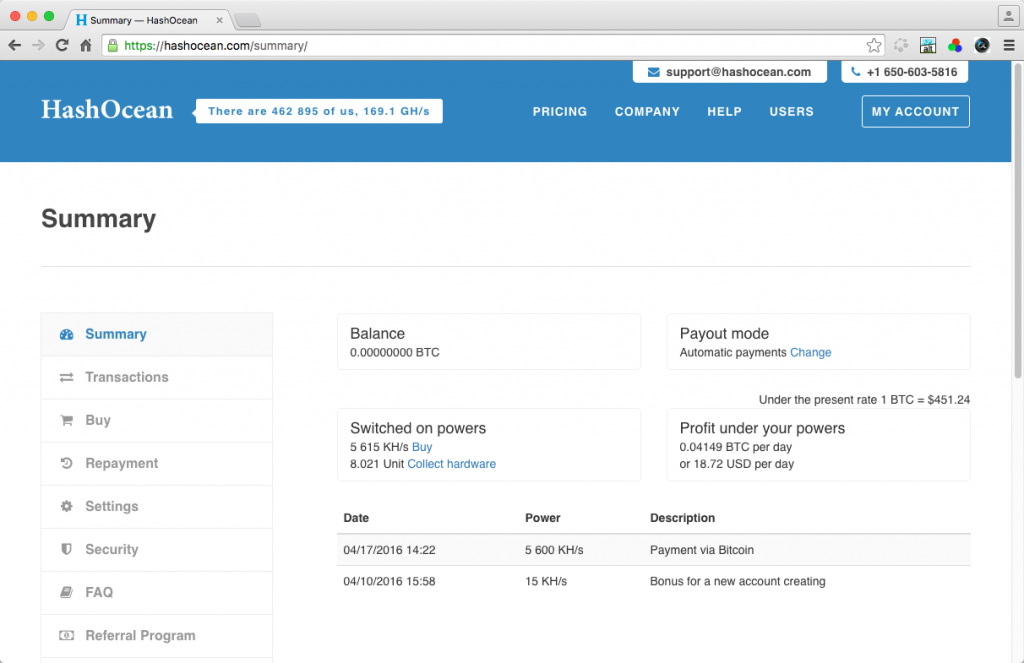This screenshot has height=663, width=1024.
Task: Click the HashOcean logo
Action: (107, 110)
